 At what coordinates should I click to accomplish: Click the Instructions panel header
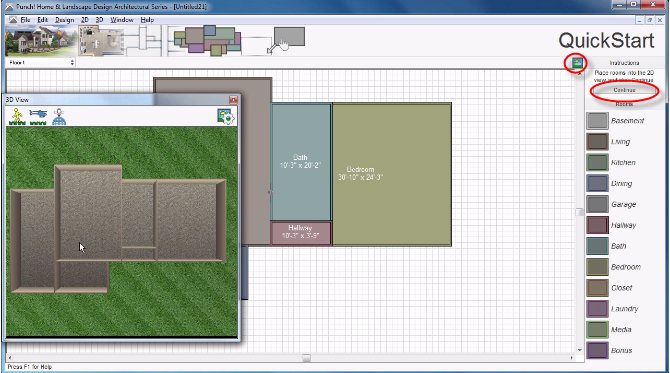pyautogui.click(x=624, y=63)
